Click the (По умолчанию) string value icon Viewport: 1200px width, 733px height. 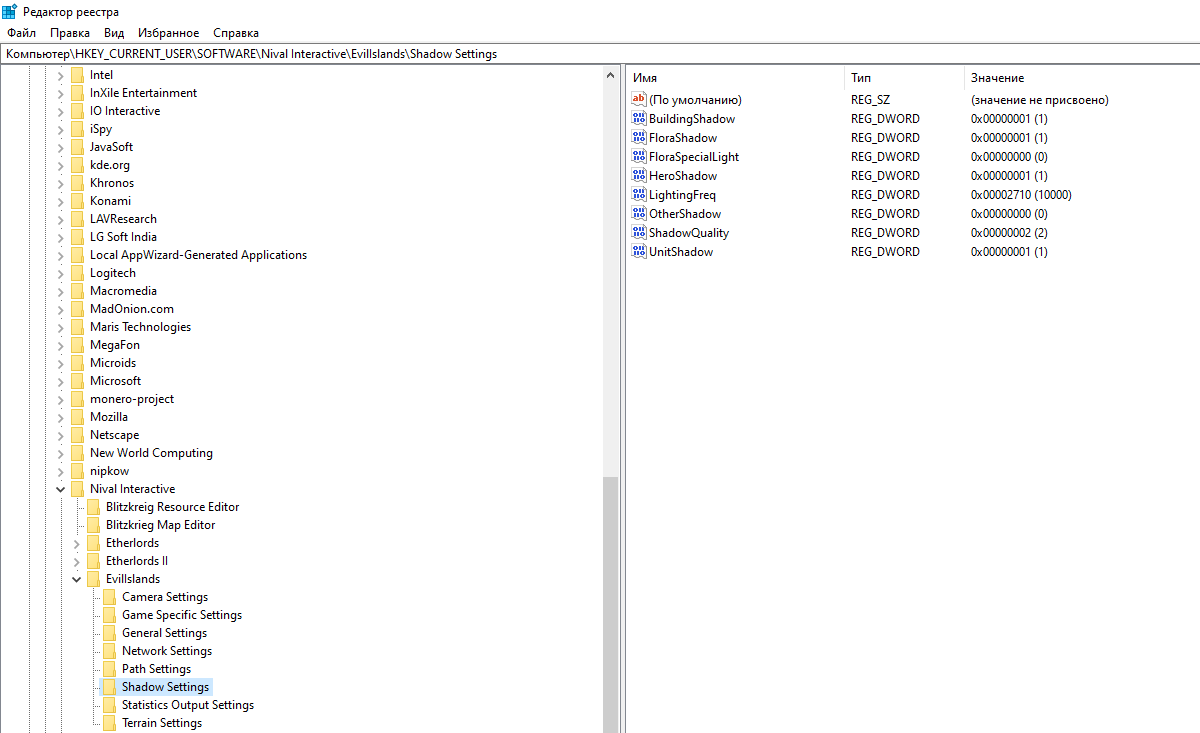click(x=640, y=100)
